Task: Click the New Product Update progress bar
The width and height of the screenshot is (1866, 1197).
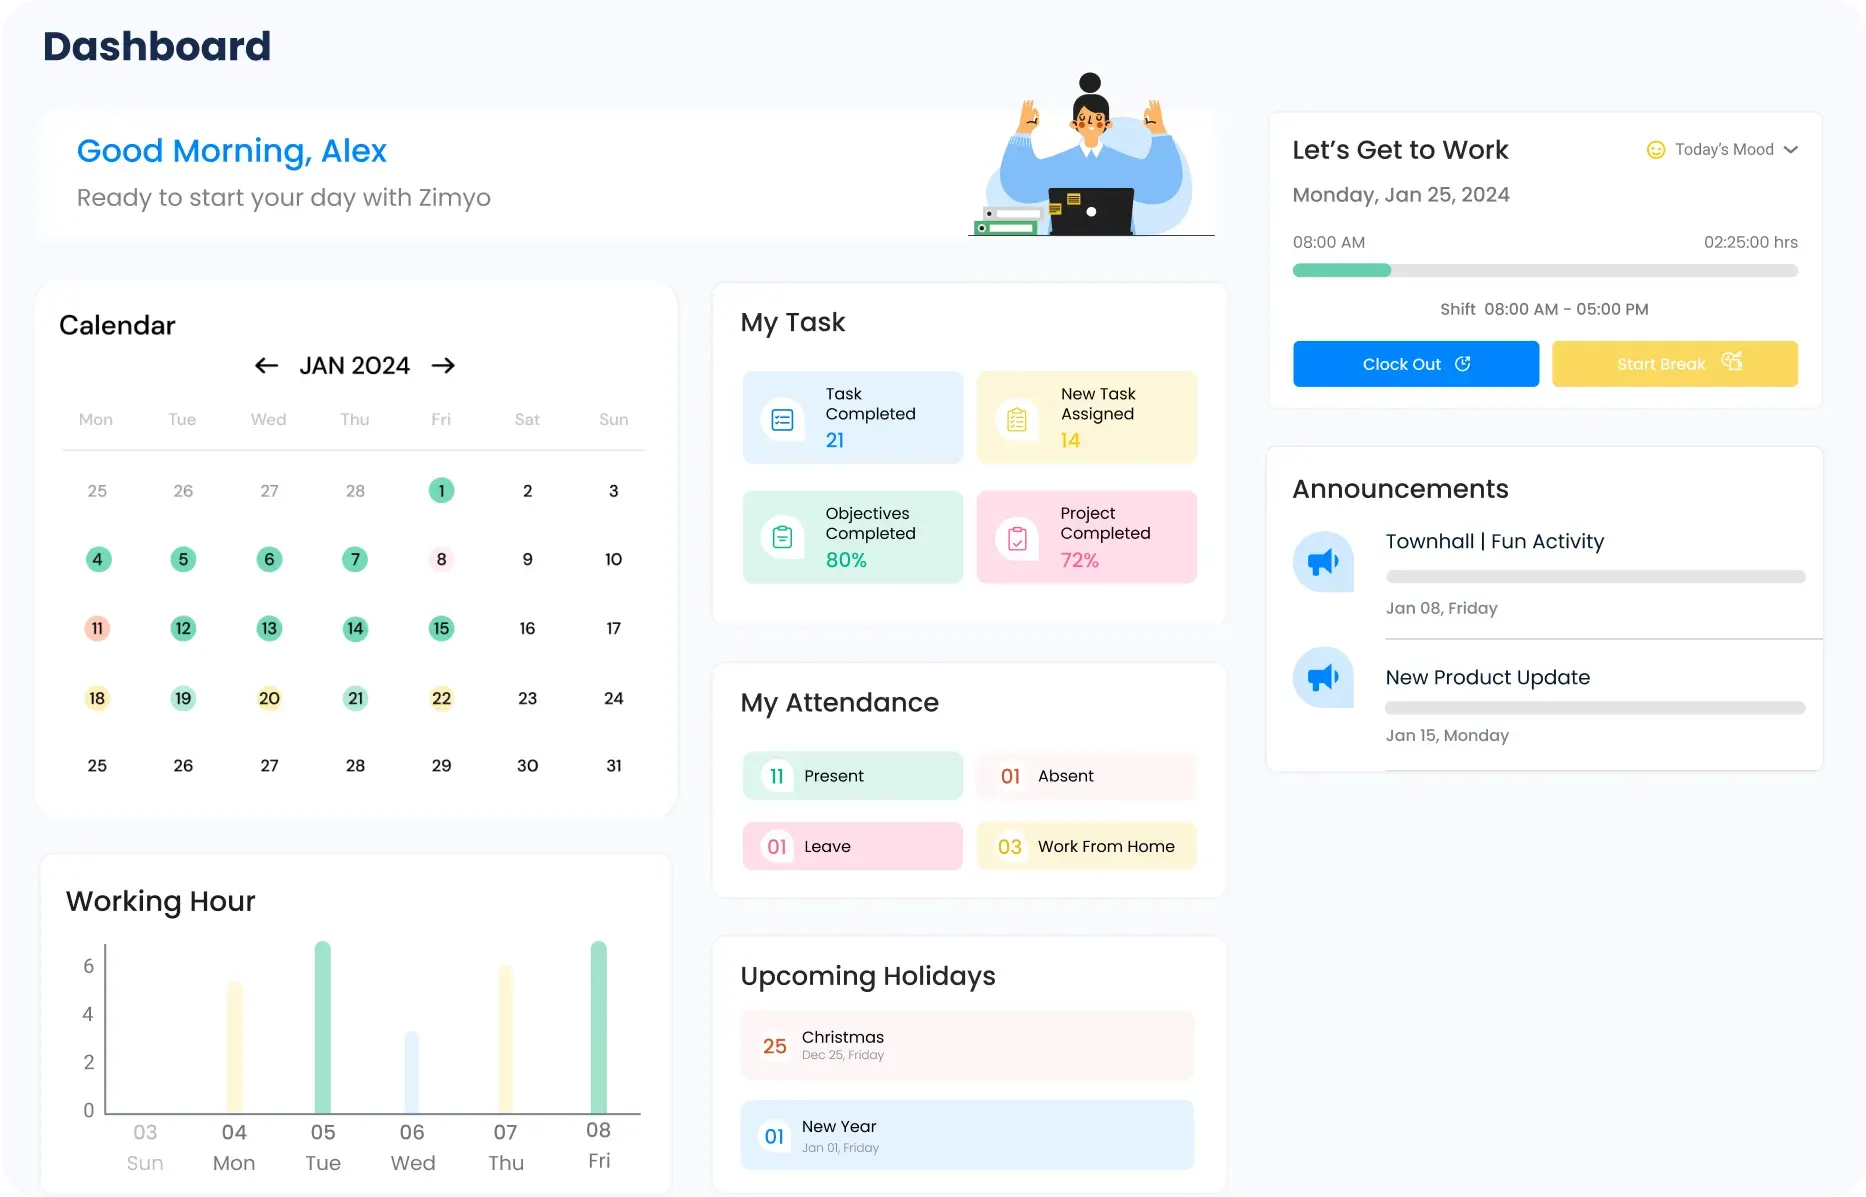Action: click(1596, 708)
